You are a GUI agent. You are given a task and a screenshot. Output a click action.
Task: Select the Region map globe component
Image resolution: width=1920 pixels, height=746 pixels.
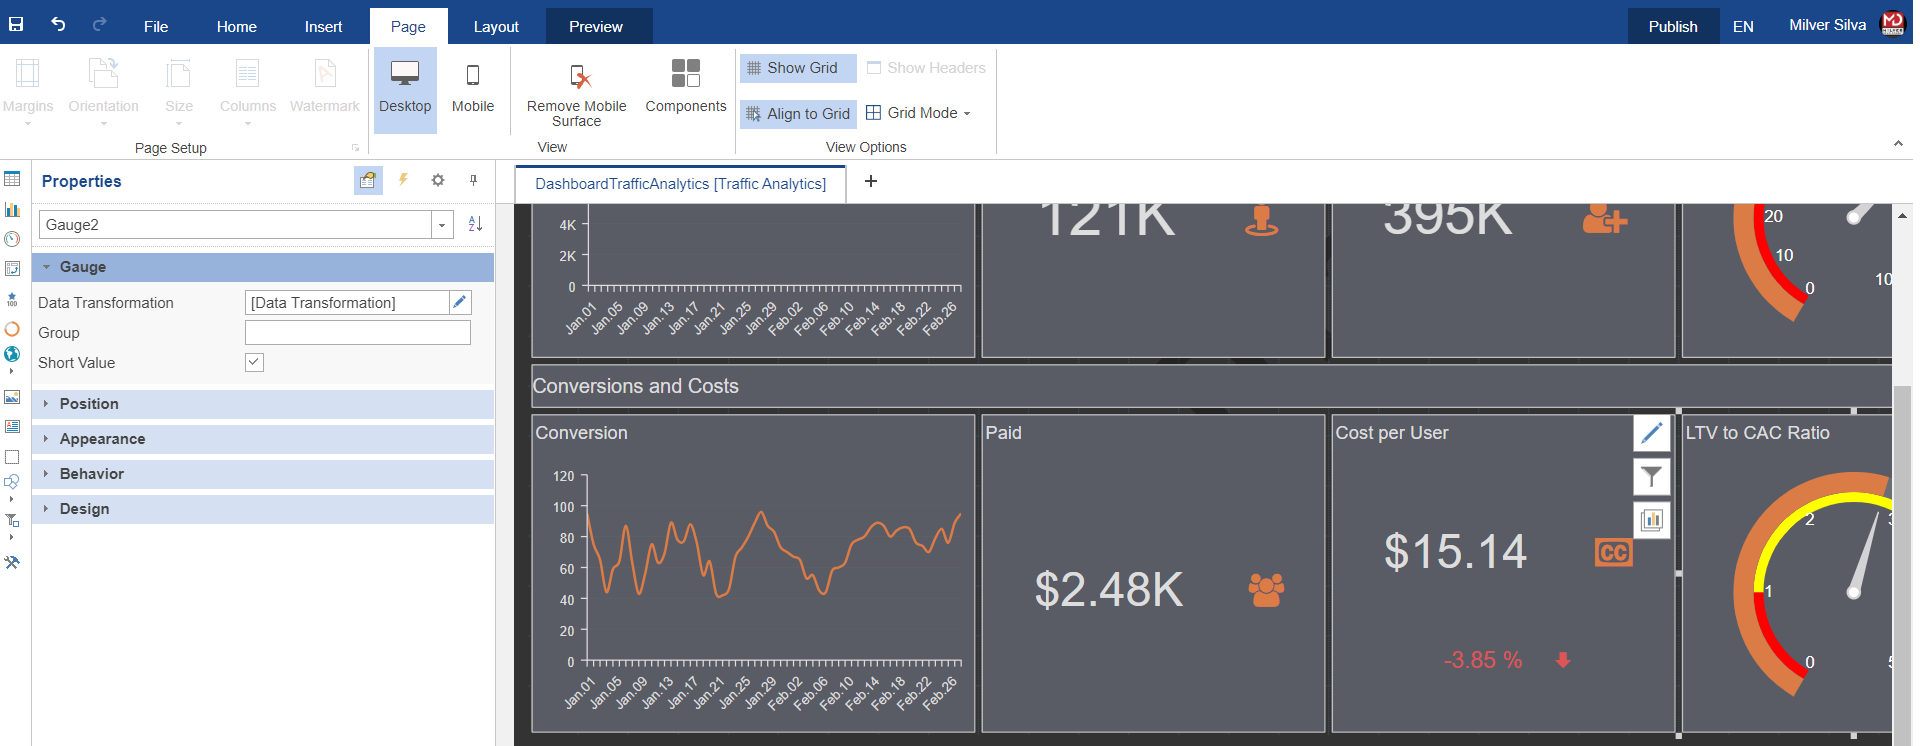(x=12, y=354)
